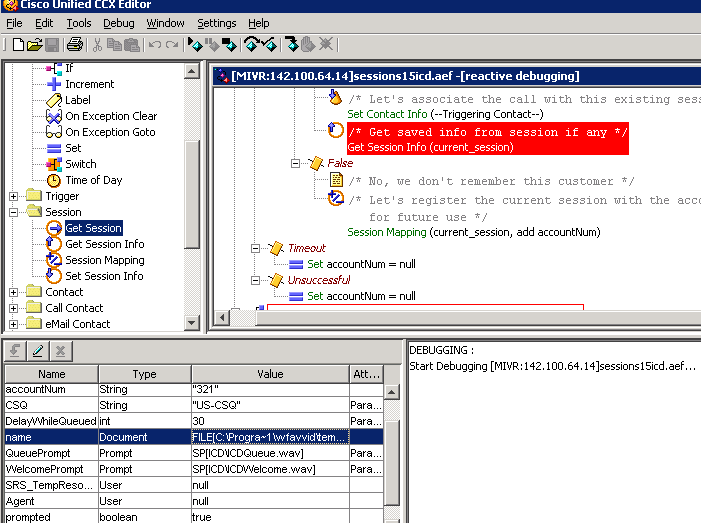Screen dimensions: 701x523
Task: Open the Tools menu
Action: pos(79,23)
